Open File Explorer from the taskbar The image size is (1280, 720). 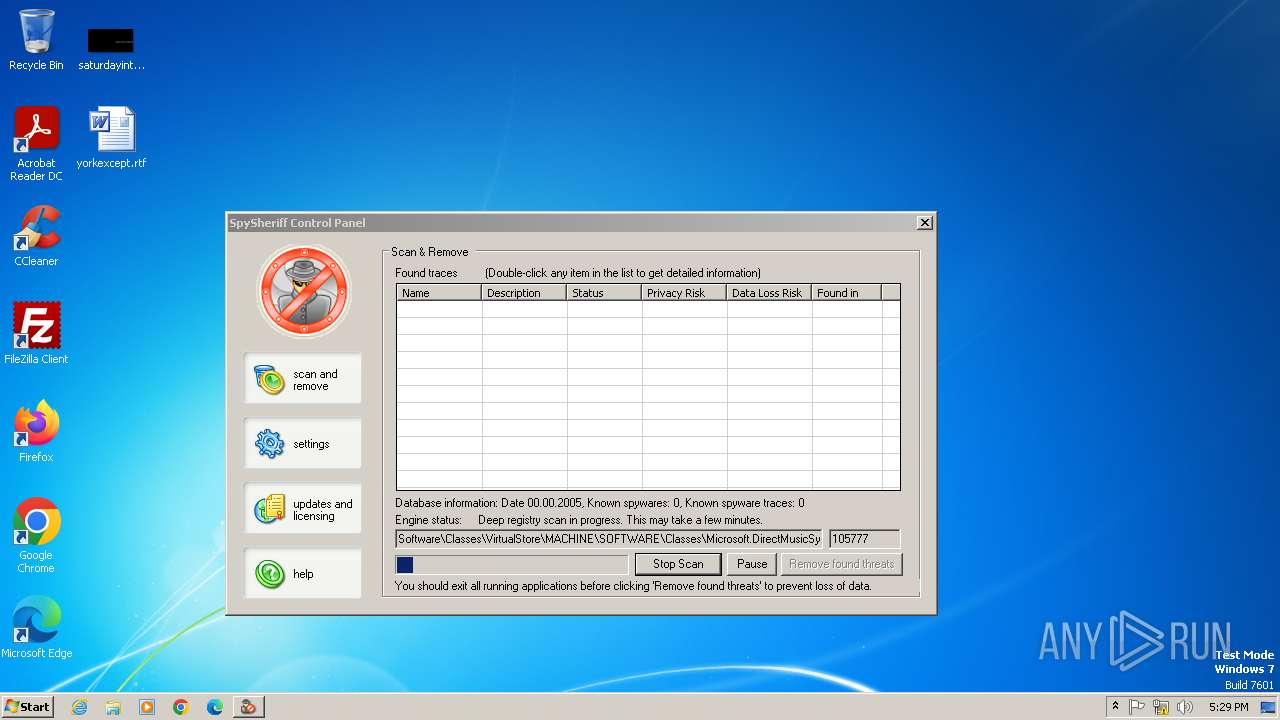coord(113,707)
